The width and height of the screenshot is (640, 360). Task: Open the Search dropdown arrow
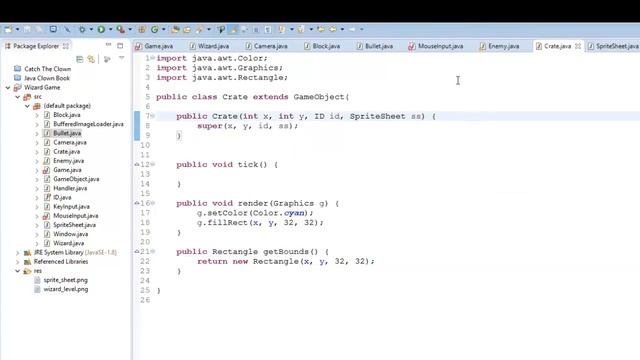click(x=209, y=29)
